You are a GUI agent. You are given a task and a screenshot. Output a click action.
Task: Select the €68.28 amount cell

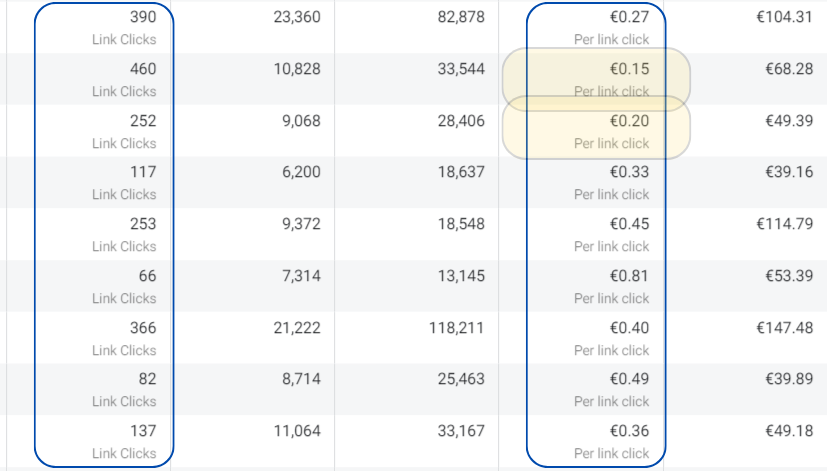[x=789, y=70]
